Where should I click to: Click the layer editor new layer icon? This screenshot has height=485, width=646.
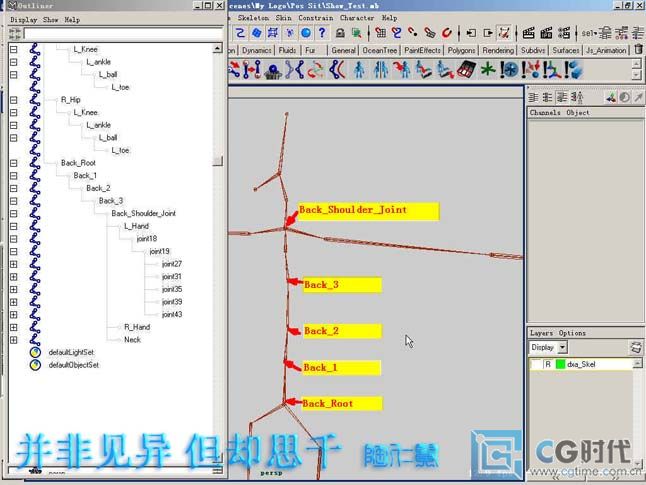[636, 347]
